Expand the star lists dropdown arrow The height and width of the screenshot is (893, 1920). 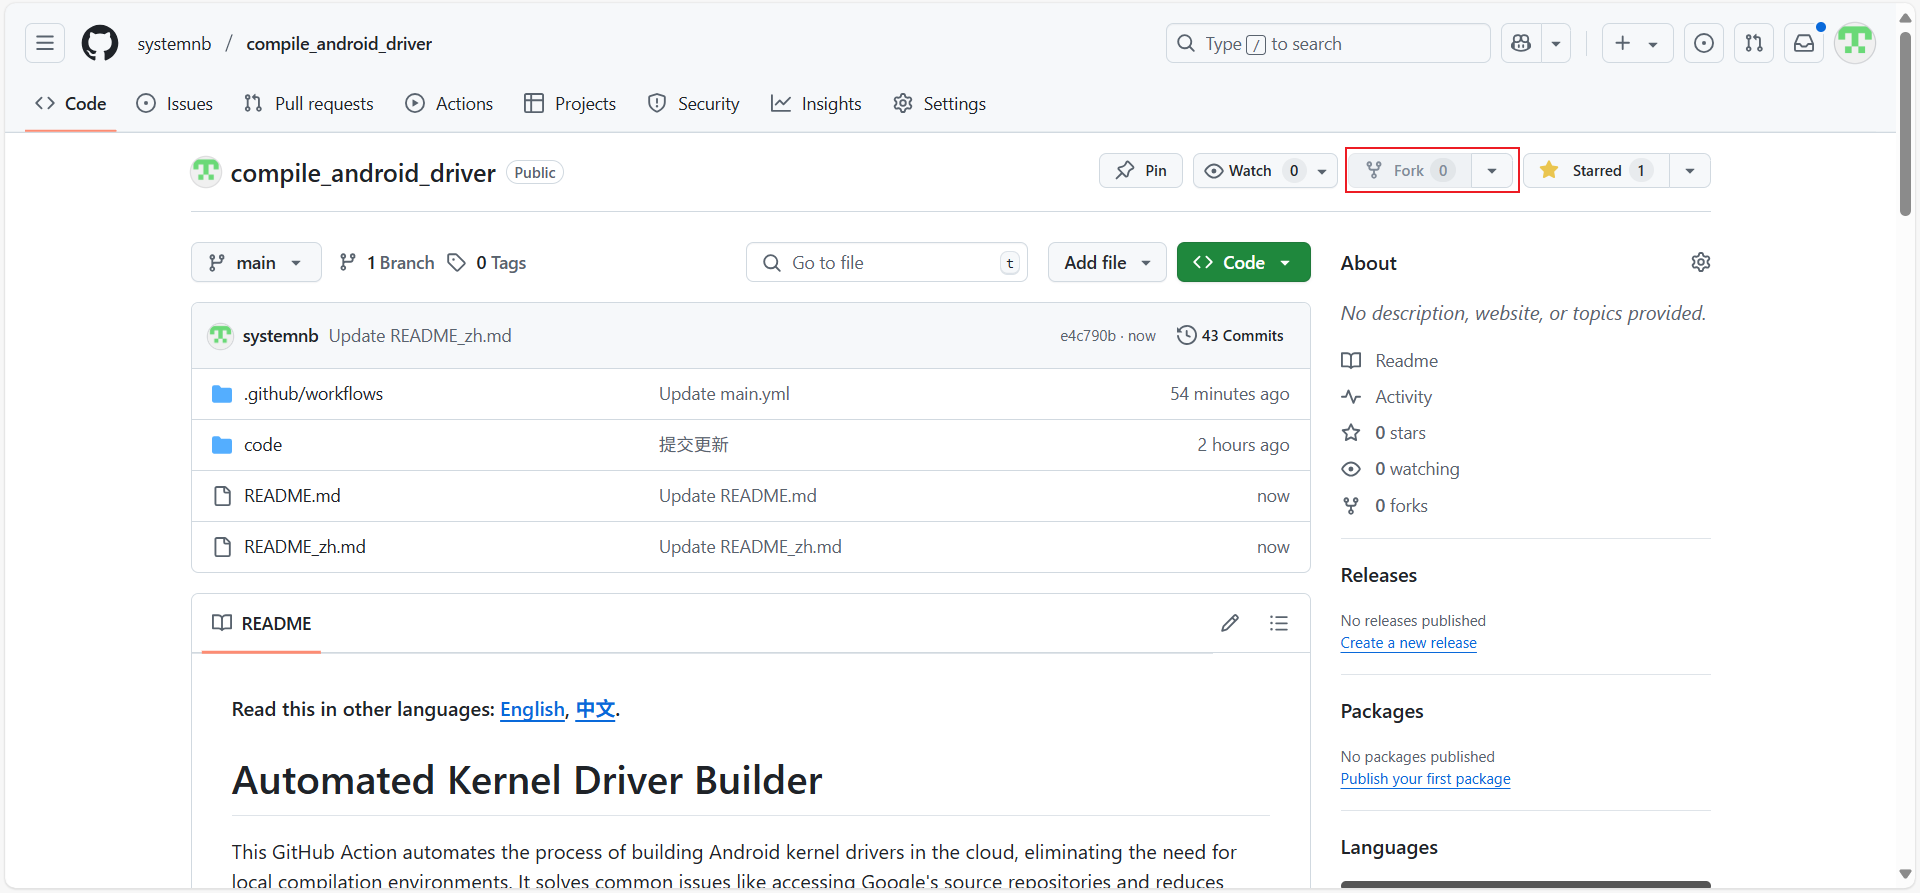1690,170
